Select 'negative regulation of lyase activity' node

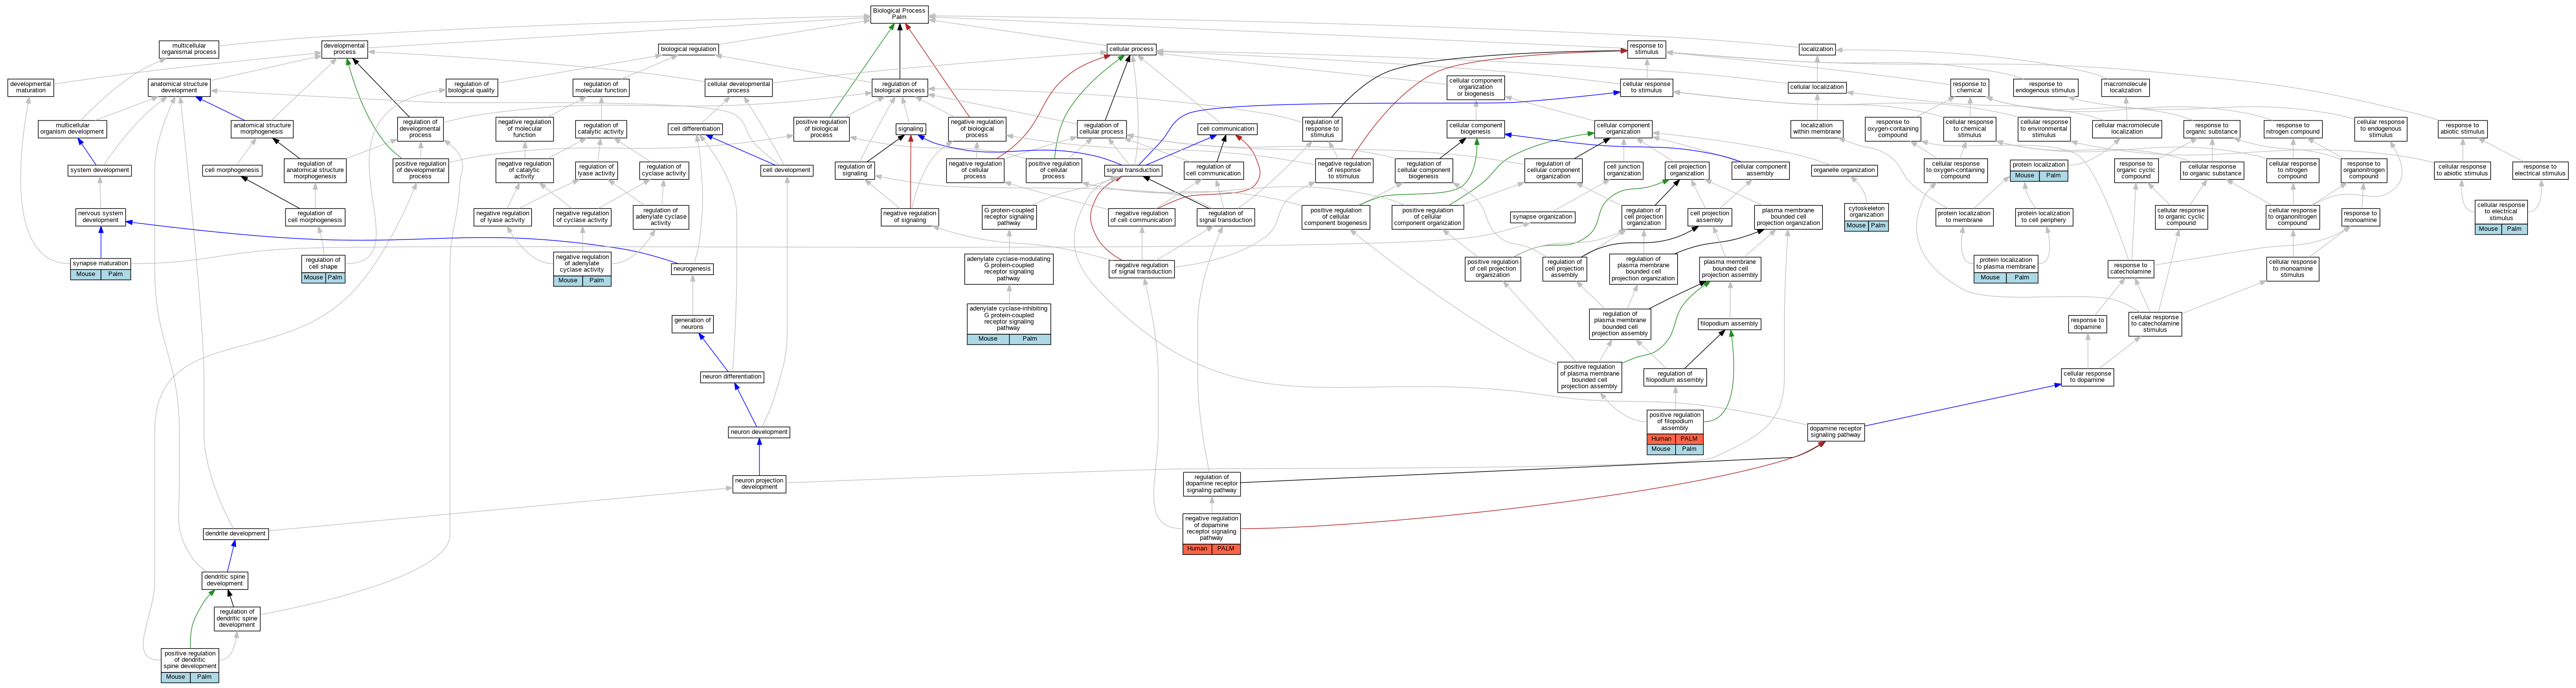click(502, 217)
